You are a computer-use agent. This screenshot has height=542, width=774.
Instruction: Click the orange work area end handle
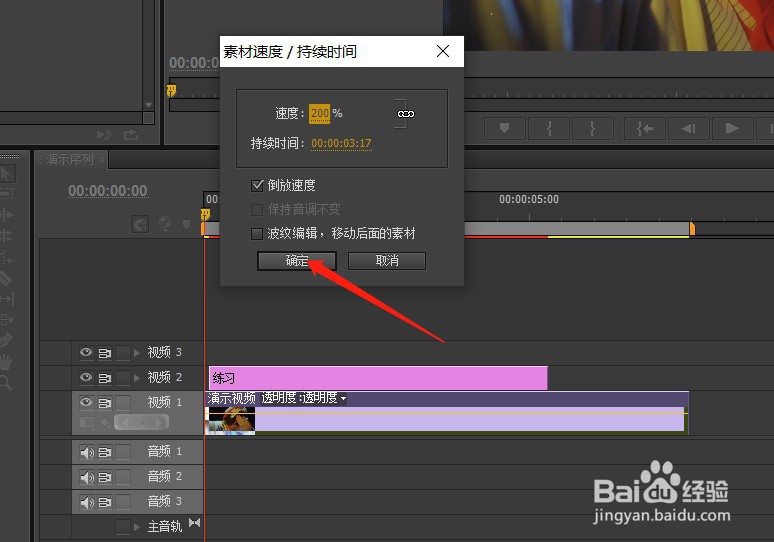692,228
